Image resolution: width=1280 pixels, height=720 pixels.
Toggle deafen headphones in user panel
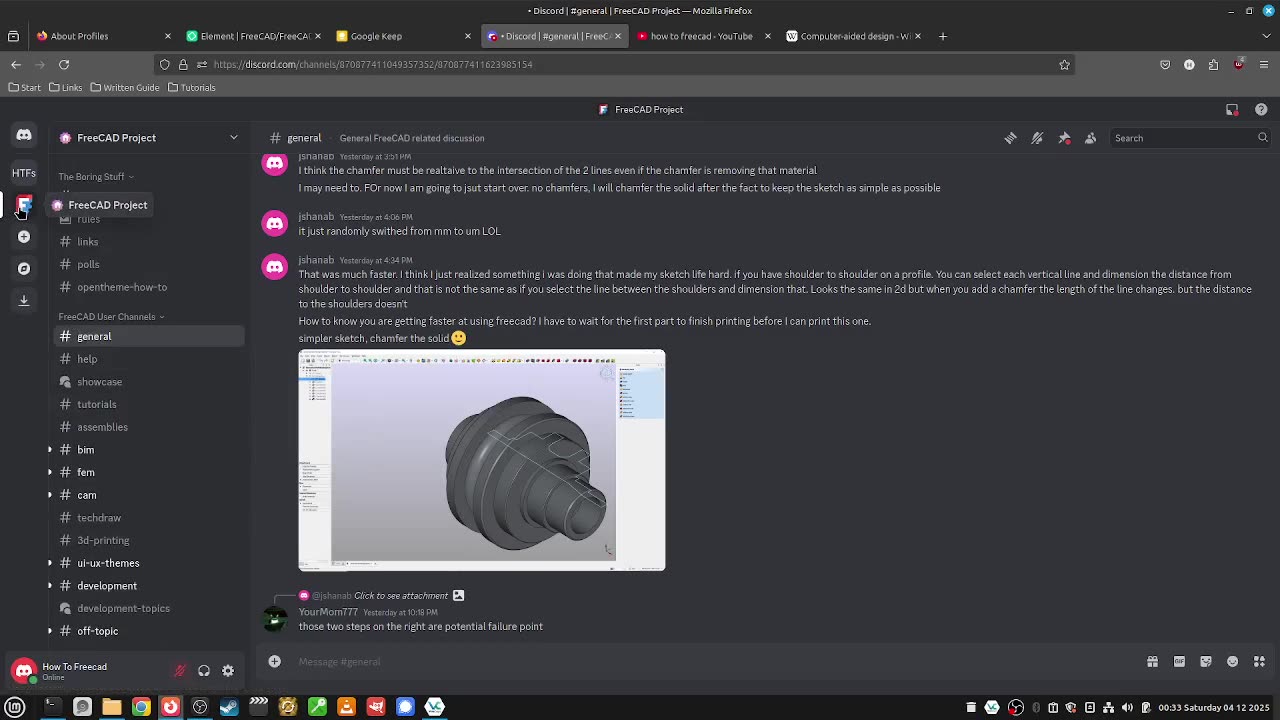coord(204,671)
